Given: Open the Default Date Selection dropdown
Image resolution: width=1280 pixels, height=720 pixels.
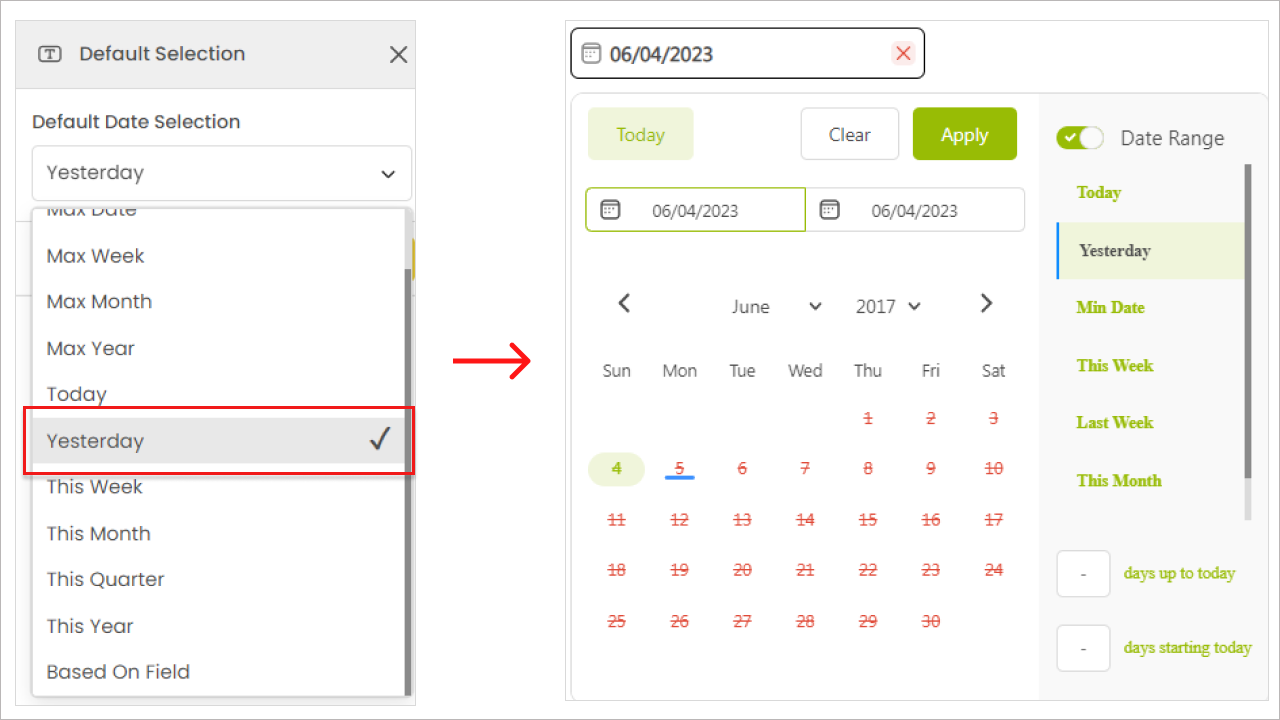Looking at the screenshot, I should pyautogui.click(x=221, y=173).
